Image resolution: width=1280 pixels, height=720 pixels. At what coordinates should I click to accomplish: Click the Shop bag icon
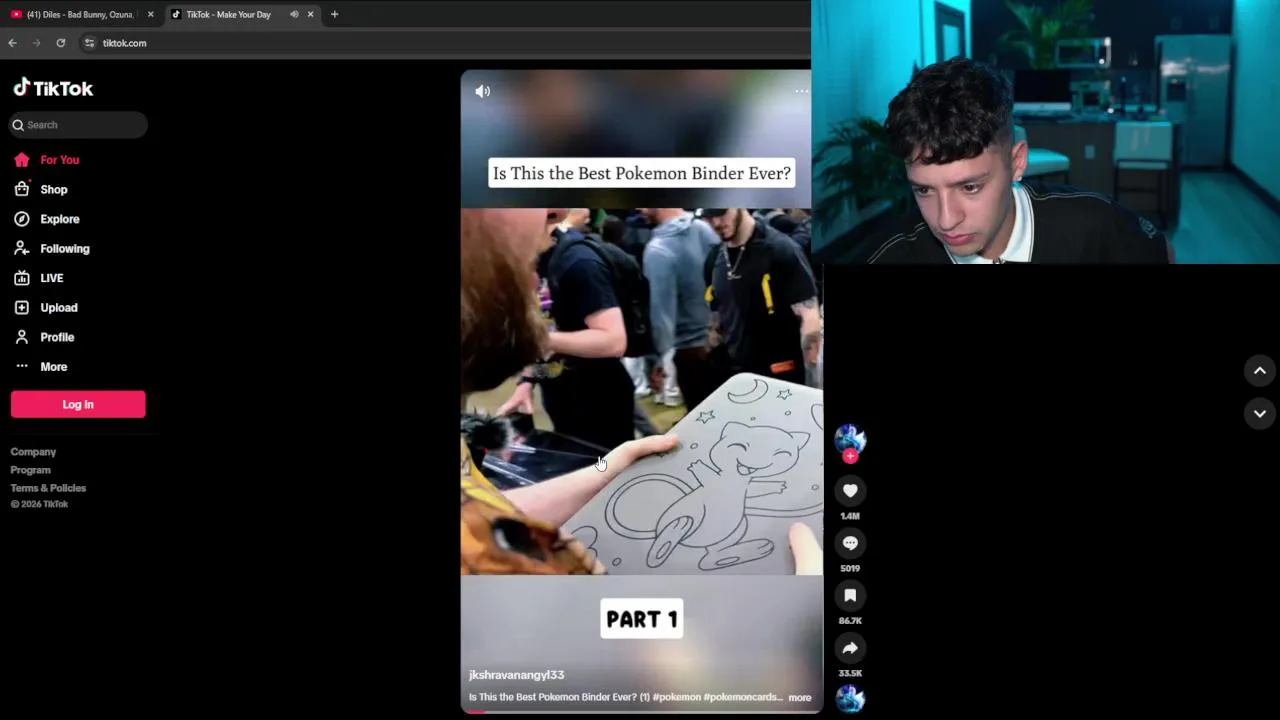pos(22,189)
